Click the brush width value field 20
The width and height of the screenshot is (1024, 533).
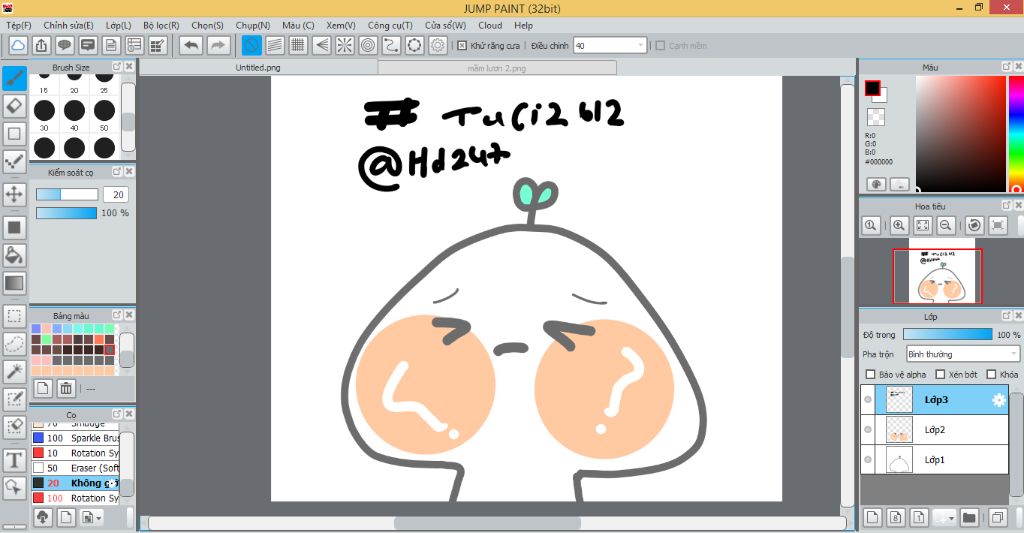click(x=118, y=195)
